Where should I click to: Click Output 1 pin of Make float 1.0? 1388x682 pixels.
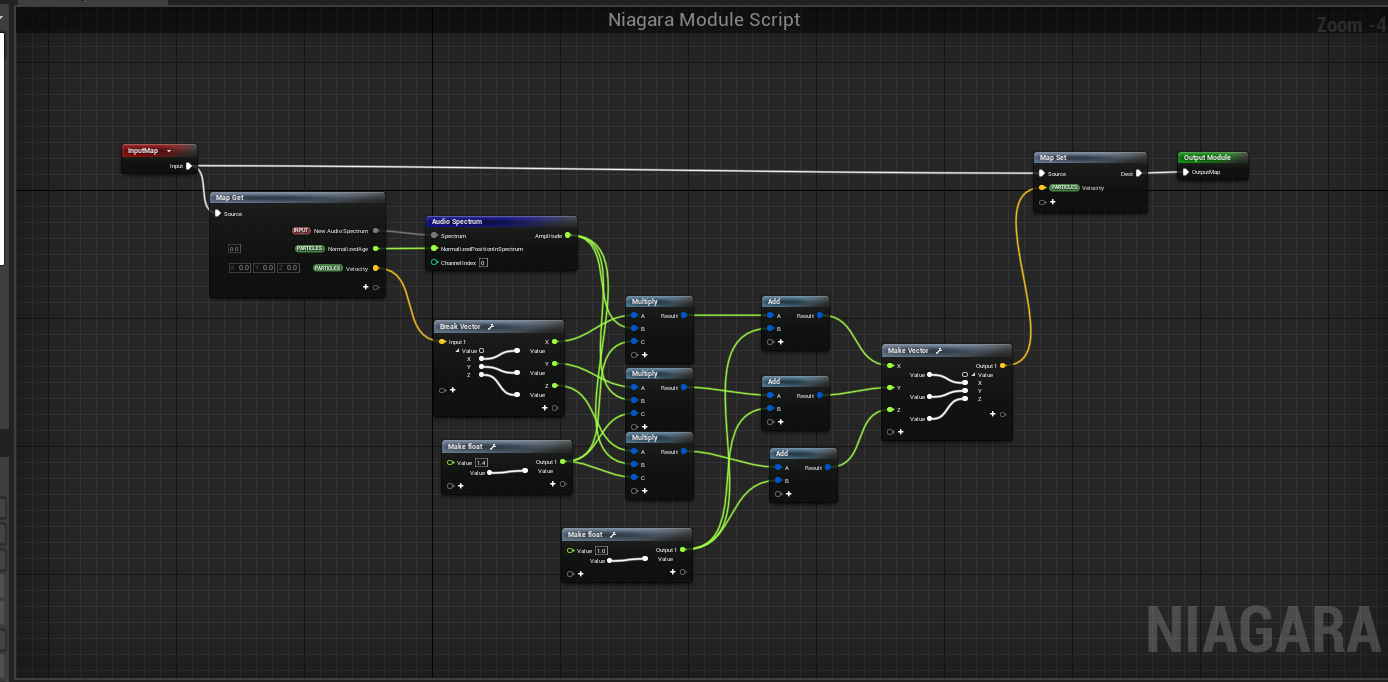pyautogui.click(x=683, y=550)
